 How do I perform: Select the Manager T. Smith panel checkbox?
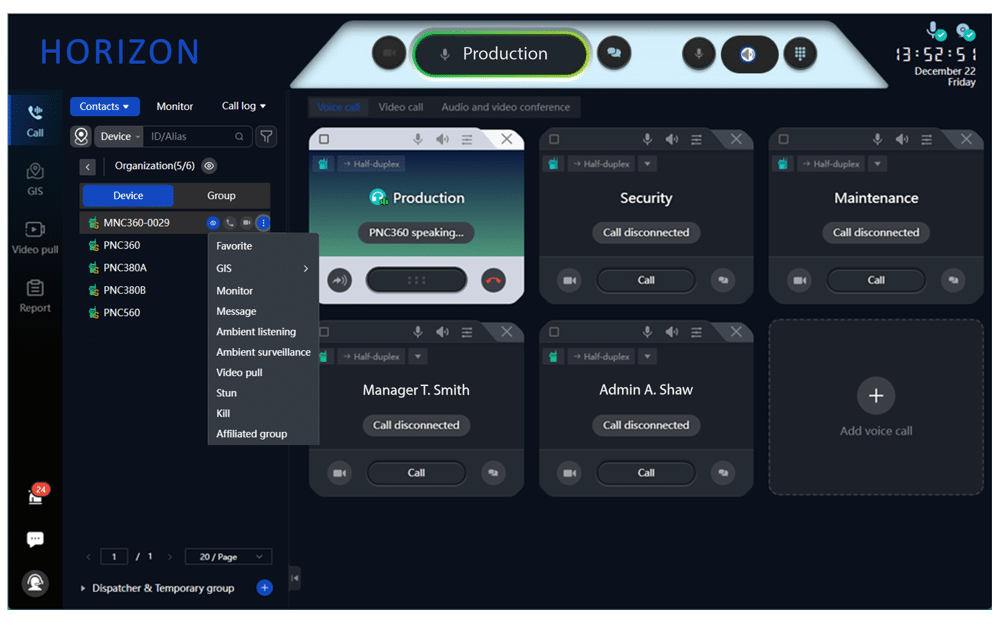tap(324, 332)
